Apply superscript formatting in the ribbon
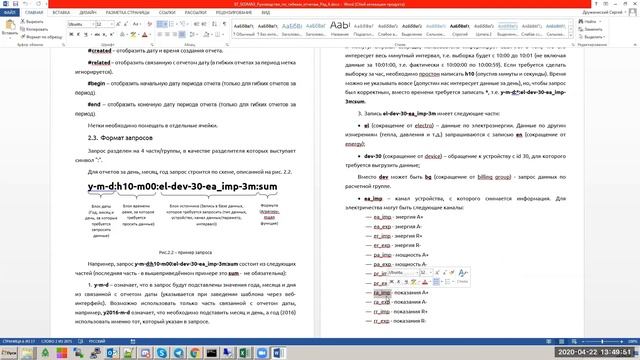Image resolution: width=640 pixels, height=360 pixels. 111,35
